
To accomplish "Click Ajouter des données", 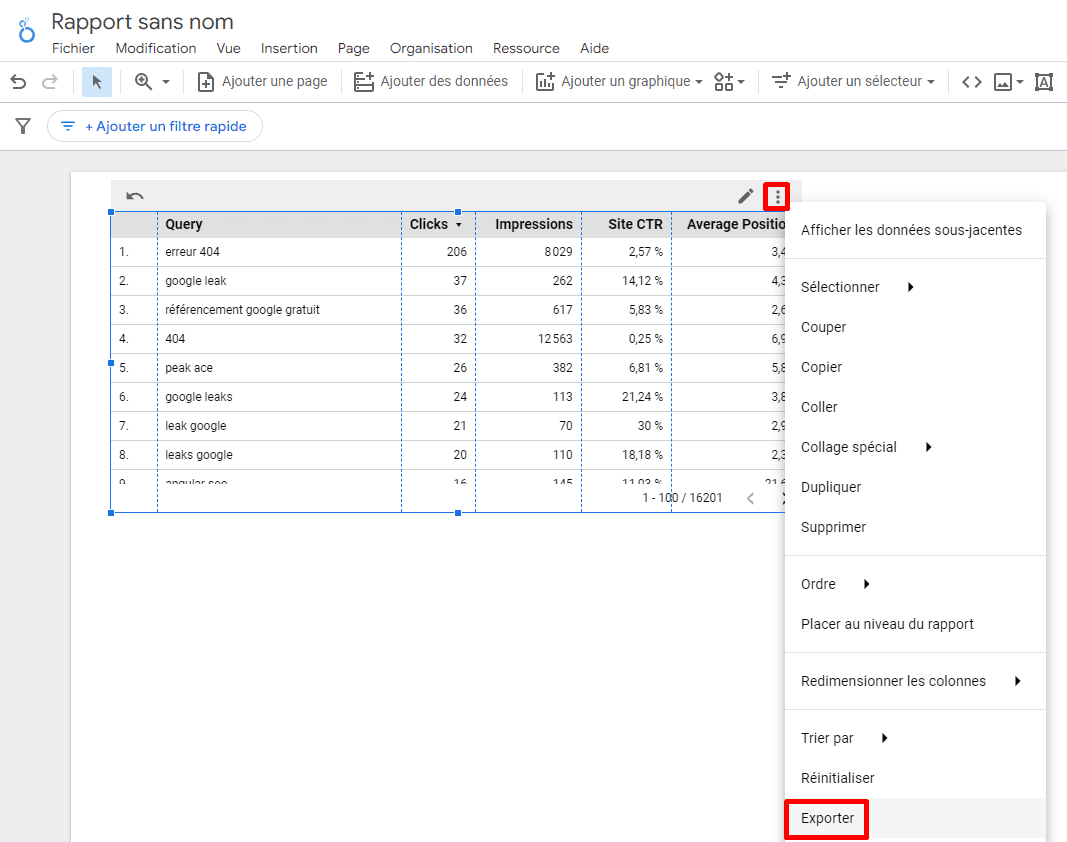I will pyautogui.click(x=431, y=82).
